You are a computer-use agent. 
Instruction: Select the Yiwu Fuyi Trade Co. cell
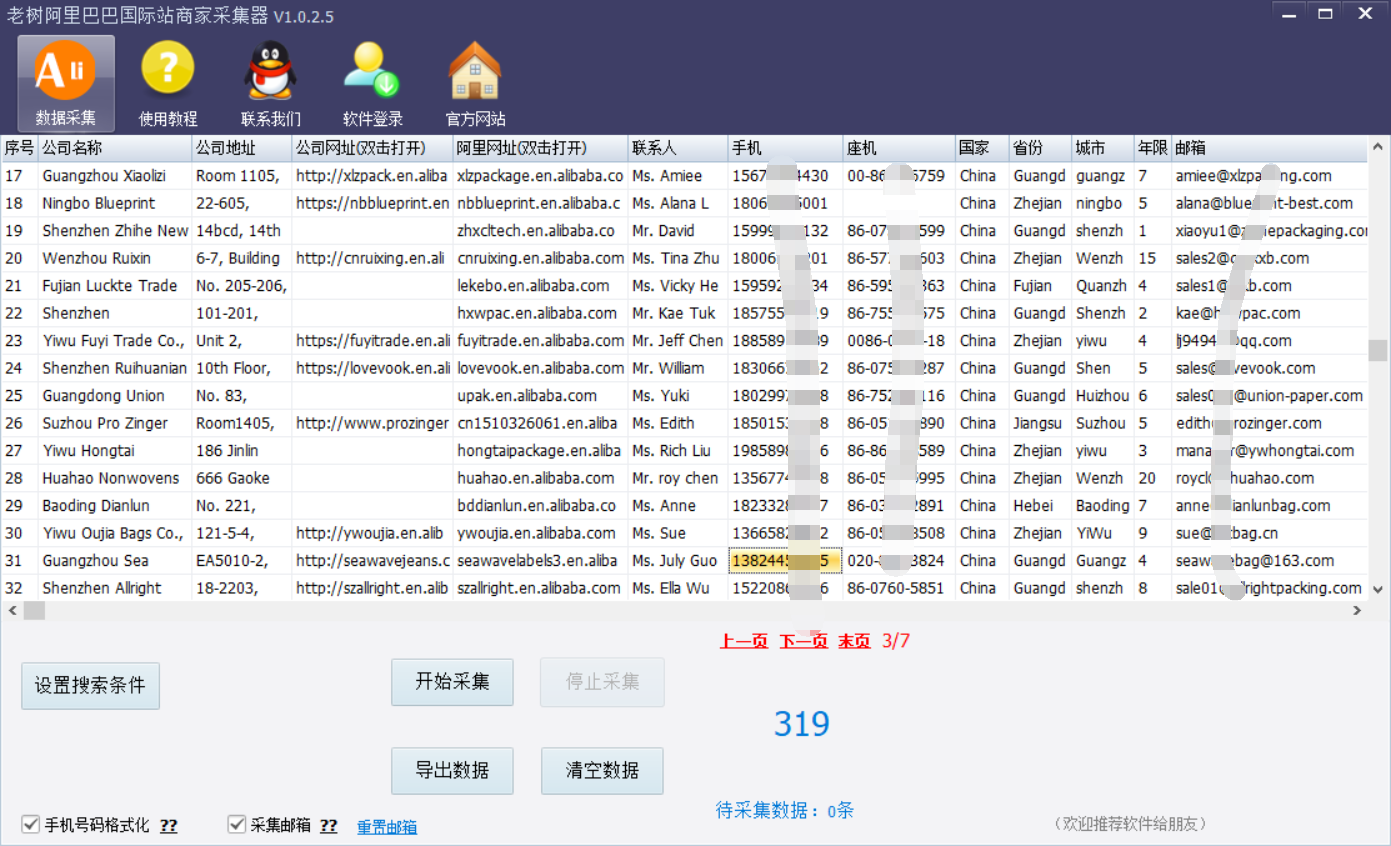[115, 341]
